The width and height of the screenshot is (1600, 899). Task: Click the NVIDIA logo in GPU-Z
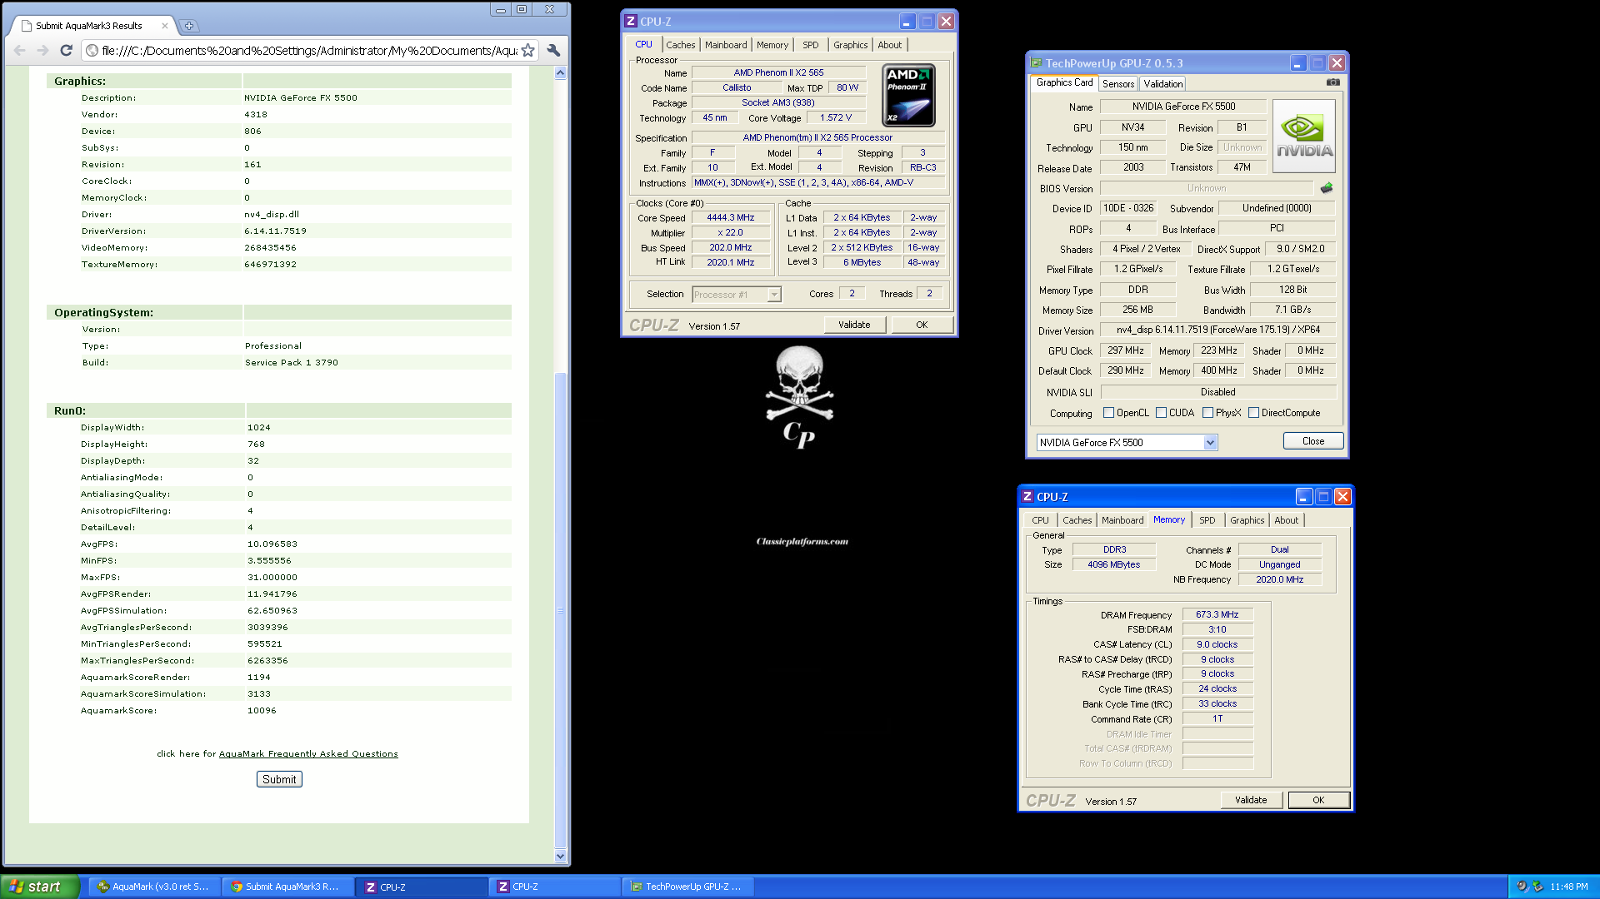(x=1304, y=135)
